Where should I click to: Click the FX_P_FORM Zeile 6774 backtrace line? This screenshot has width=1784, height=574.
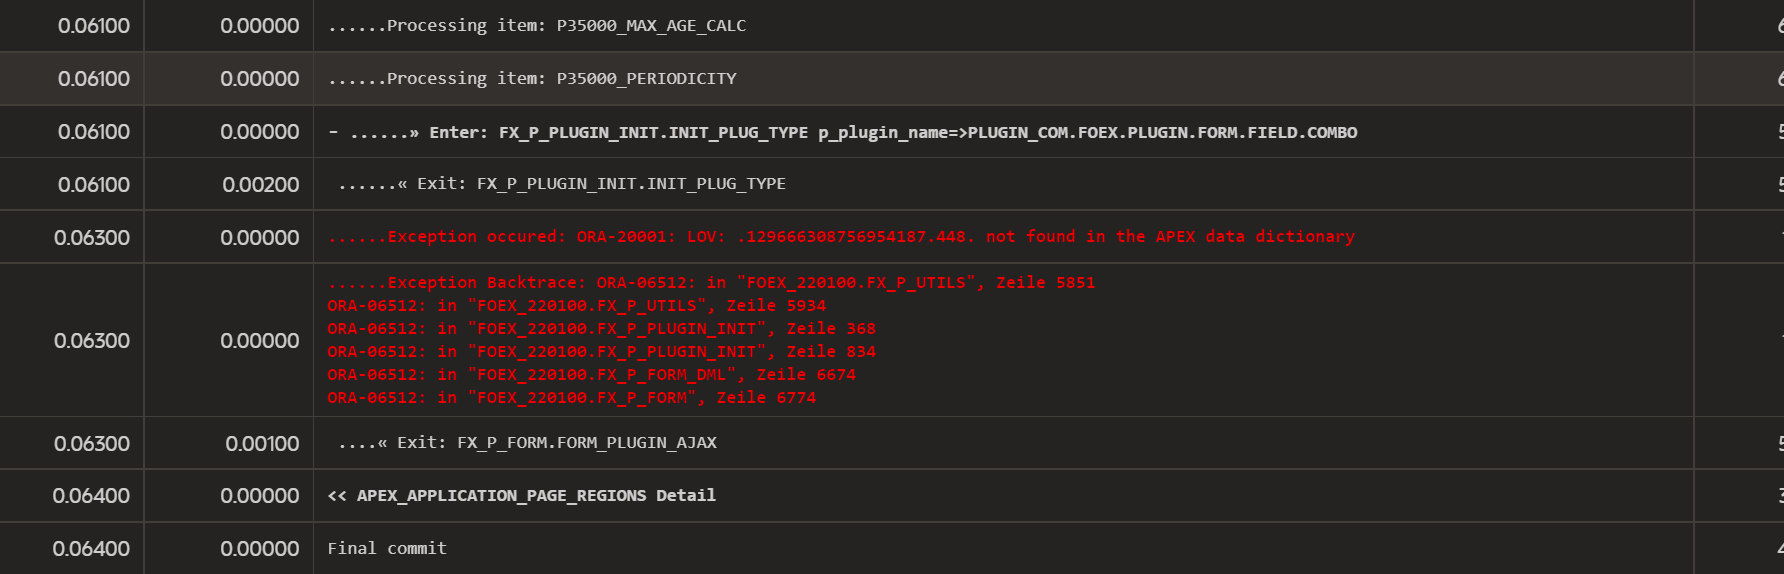[572, 398]
